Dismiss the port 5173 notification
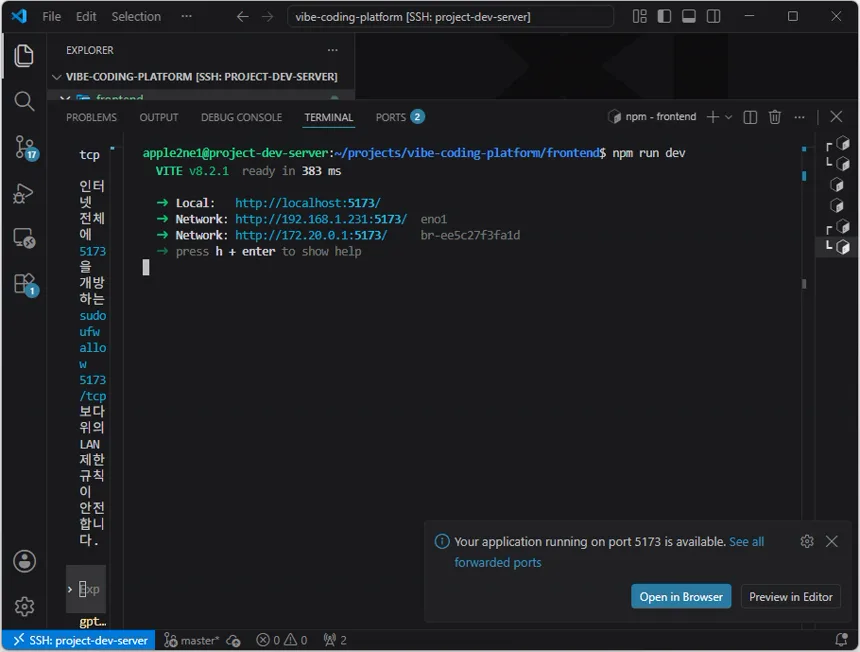This screenshot has width=860, height=652. point(831,541)
